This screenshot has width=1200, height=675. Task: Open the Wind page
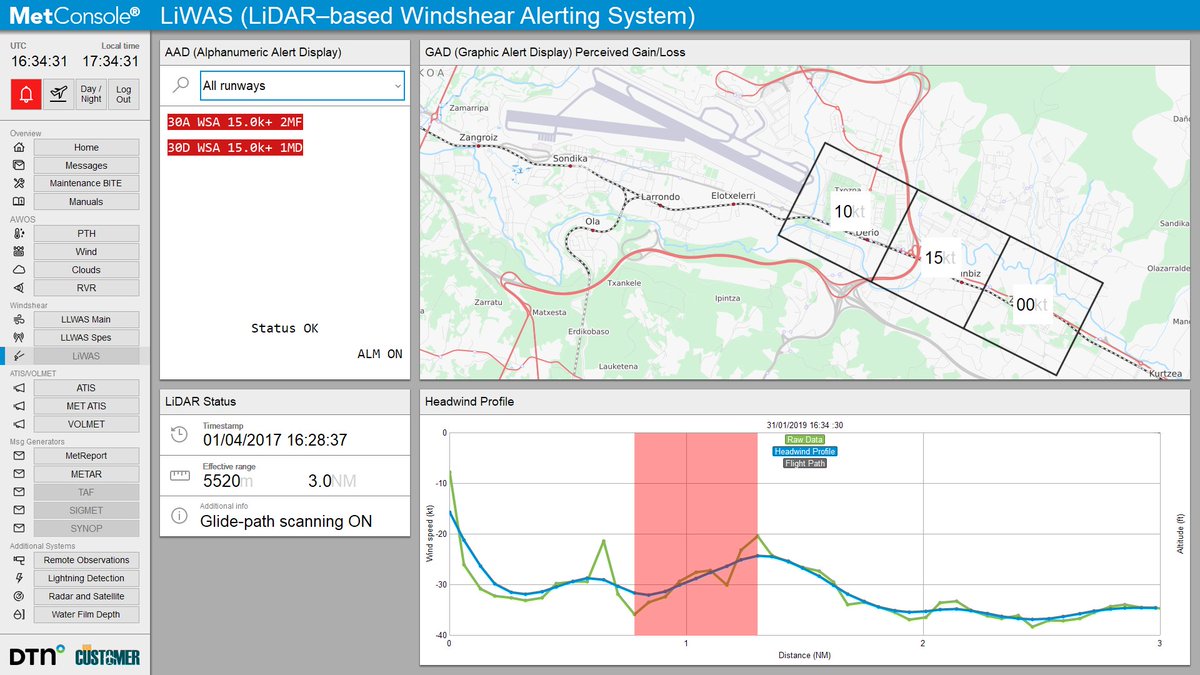point(86,251)
